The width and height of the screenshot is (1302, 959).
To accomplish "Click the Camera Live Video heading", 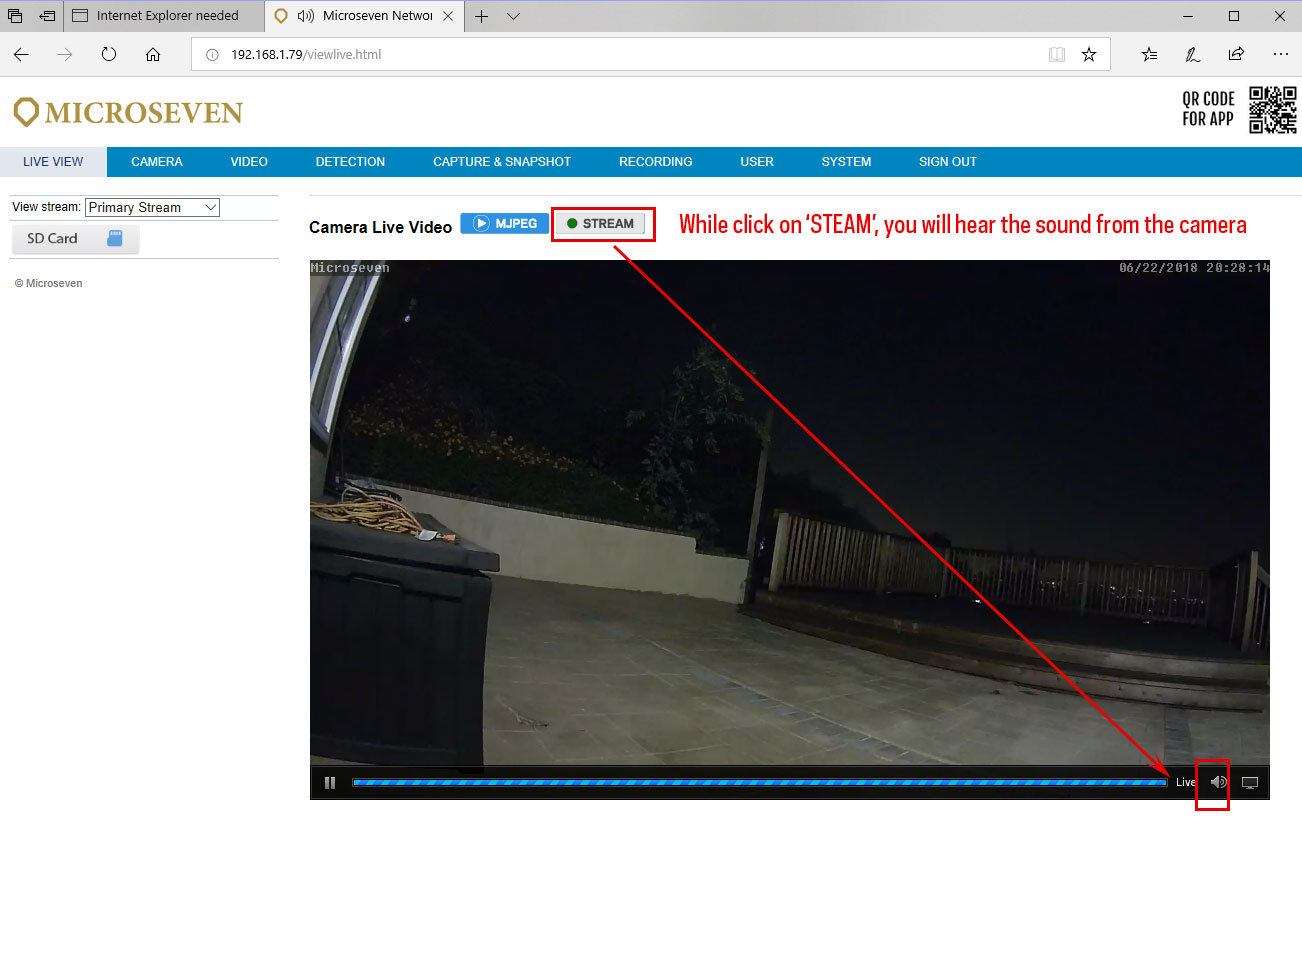I will coord(380,227).
